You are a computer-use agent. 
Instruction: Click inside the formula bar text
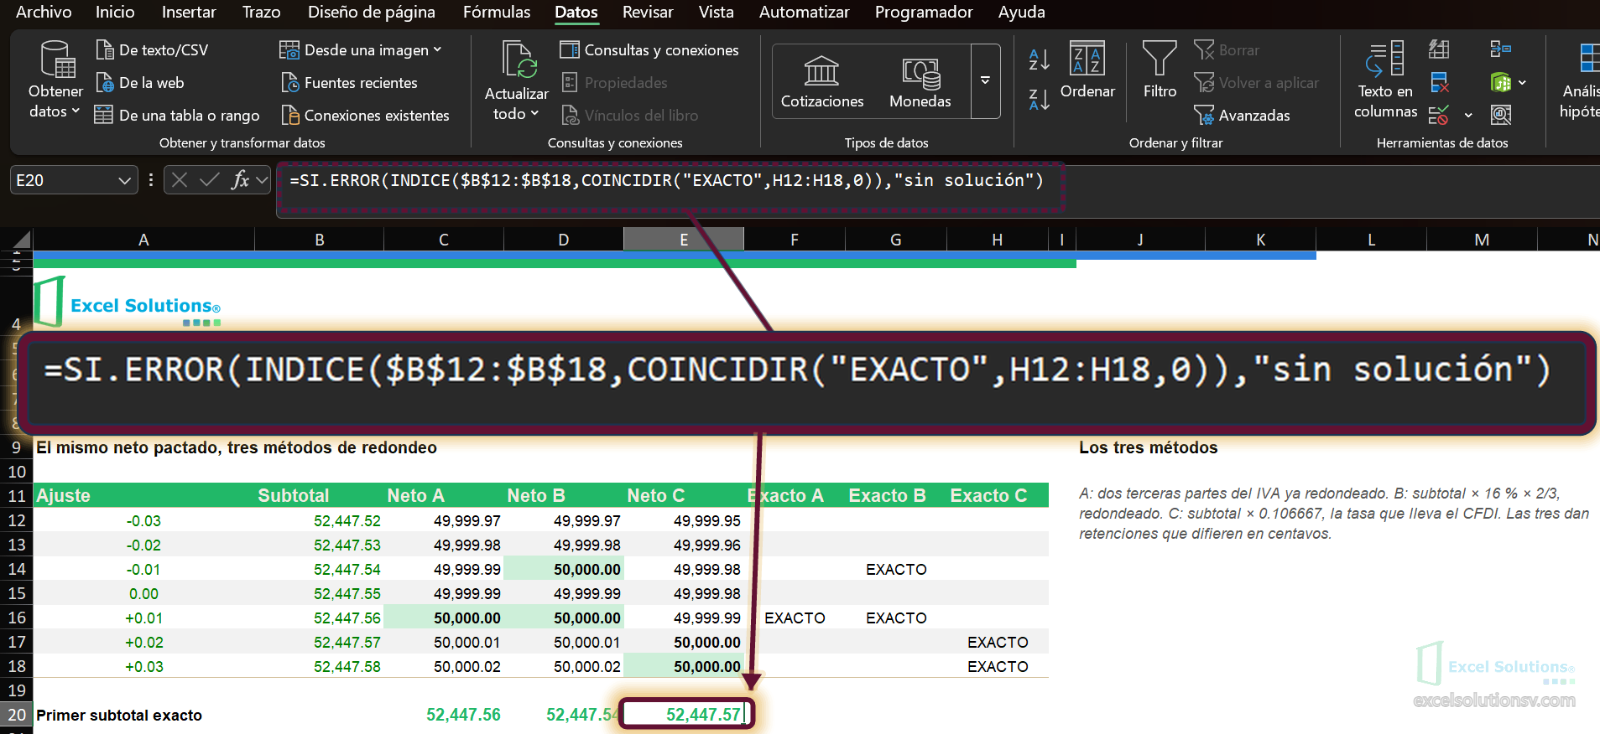[x=666, y=181]
